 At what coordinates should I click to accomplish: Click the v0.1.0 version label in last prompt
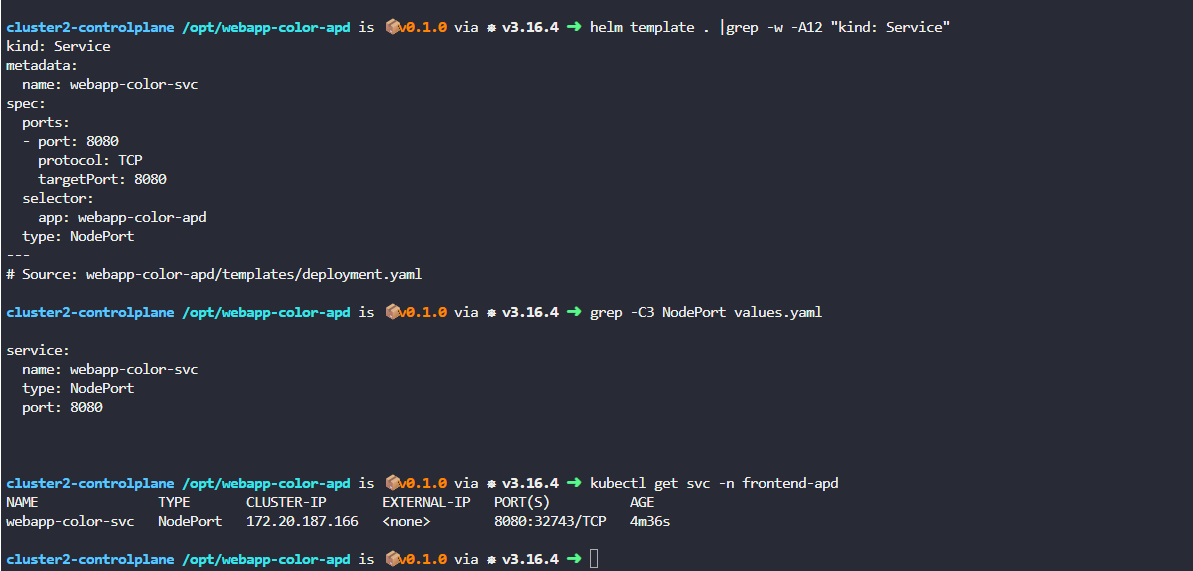pos(423,559)
